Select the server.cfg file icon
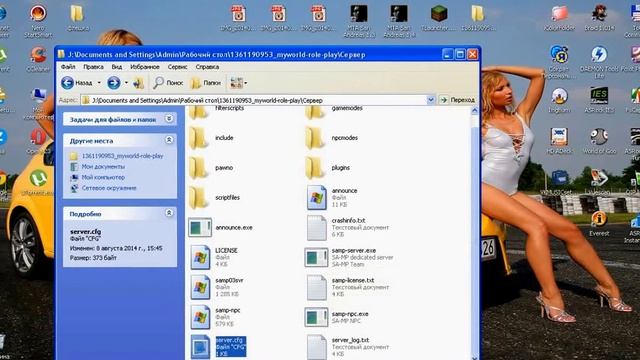The image size is (640, 360). 200,347
